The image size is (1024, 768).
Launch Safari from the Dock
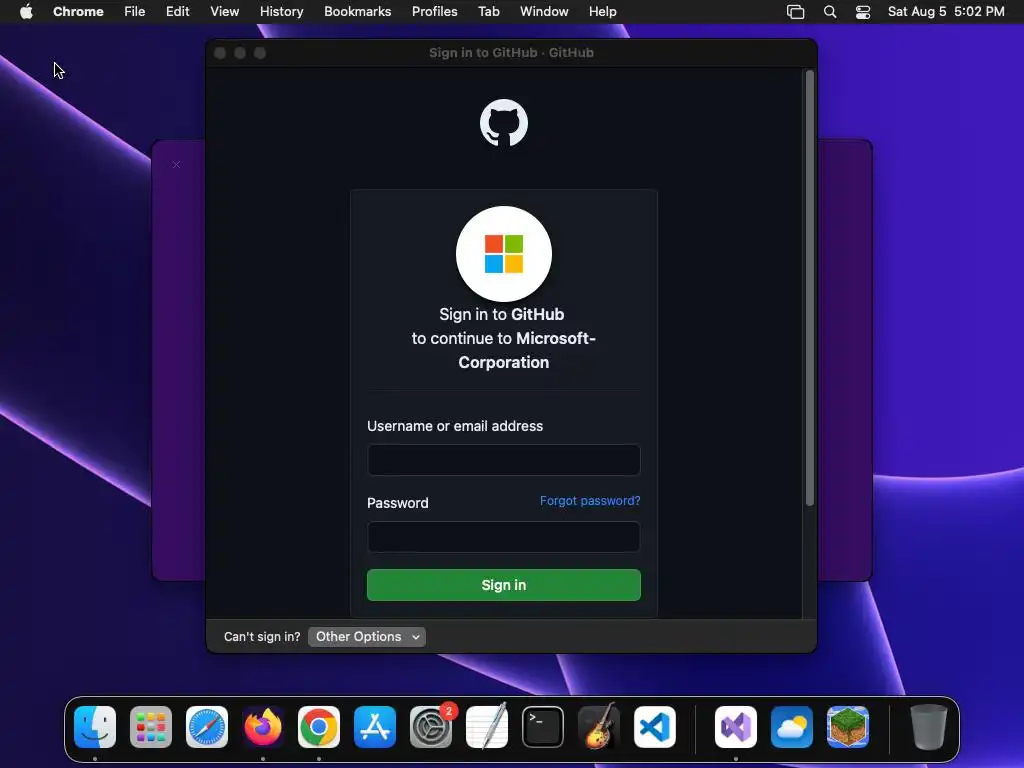207,727
